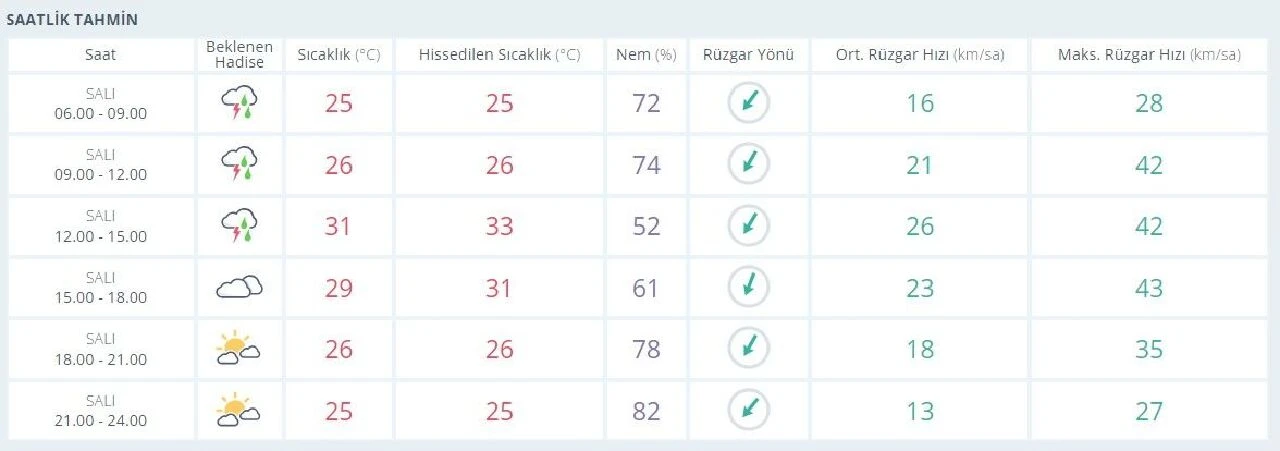This screenshot has height=451, width=1280.
Task: Click wind direction arrow for 15.00 - 18.00
Action: [748, 288]
